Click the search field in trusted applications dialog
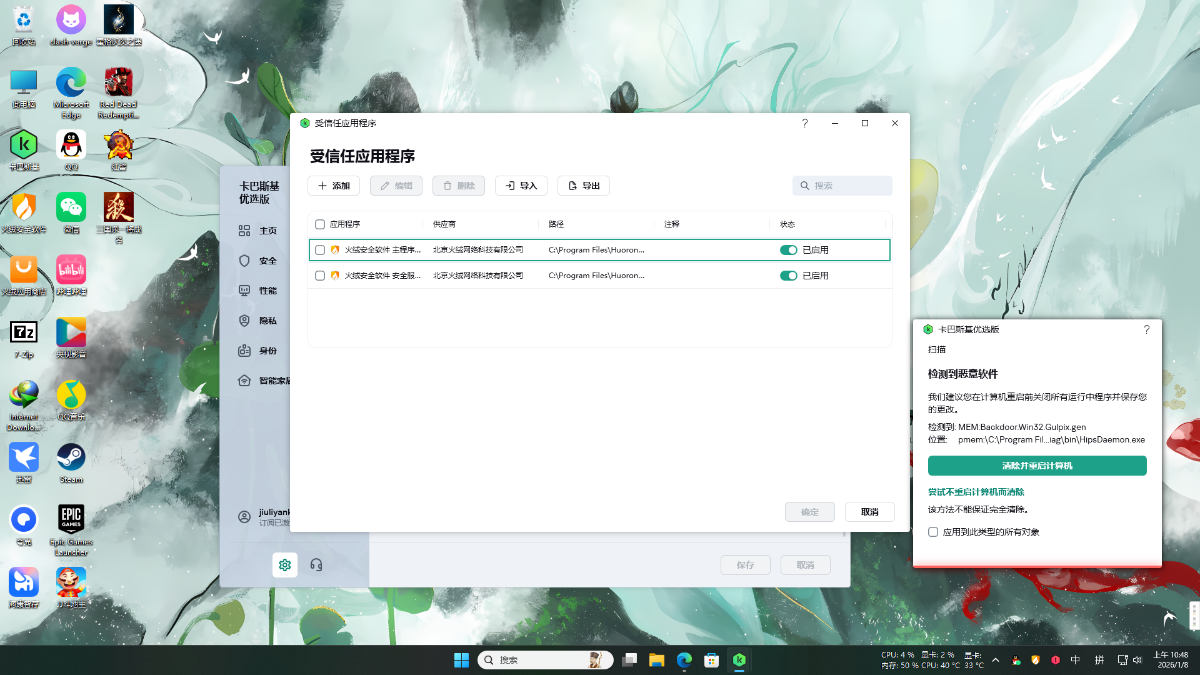The image size is (1200, 675). 842,186
